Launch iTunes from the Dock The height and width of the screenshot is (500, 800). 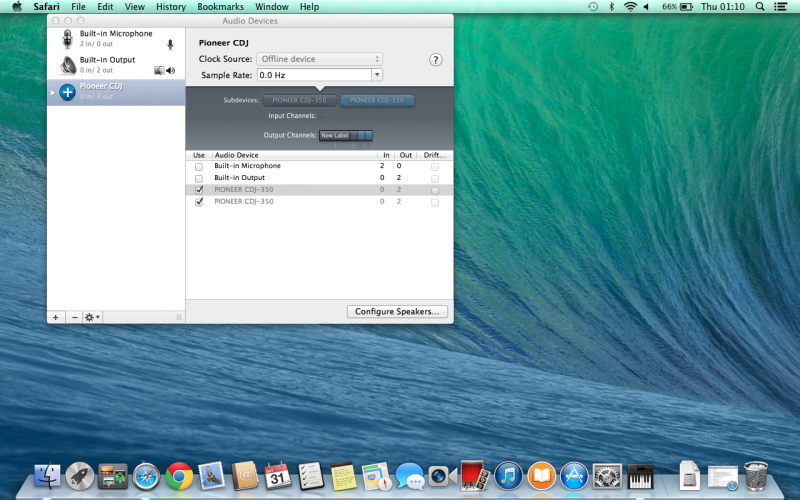point(509,475)
